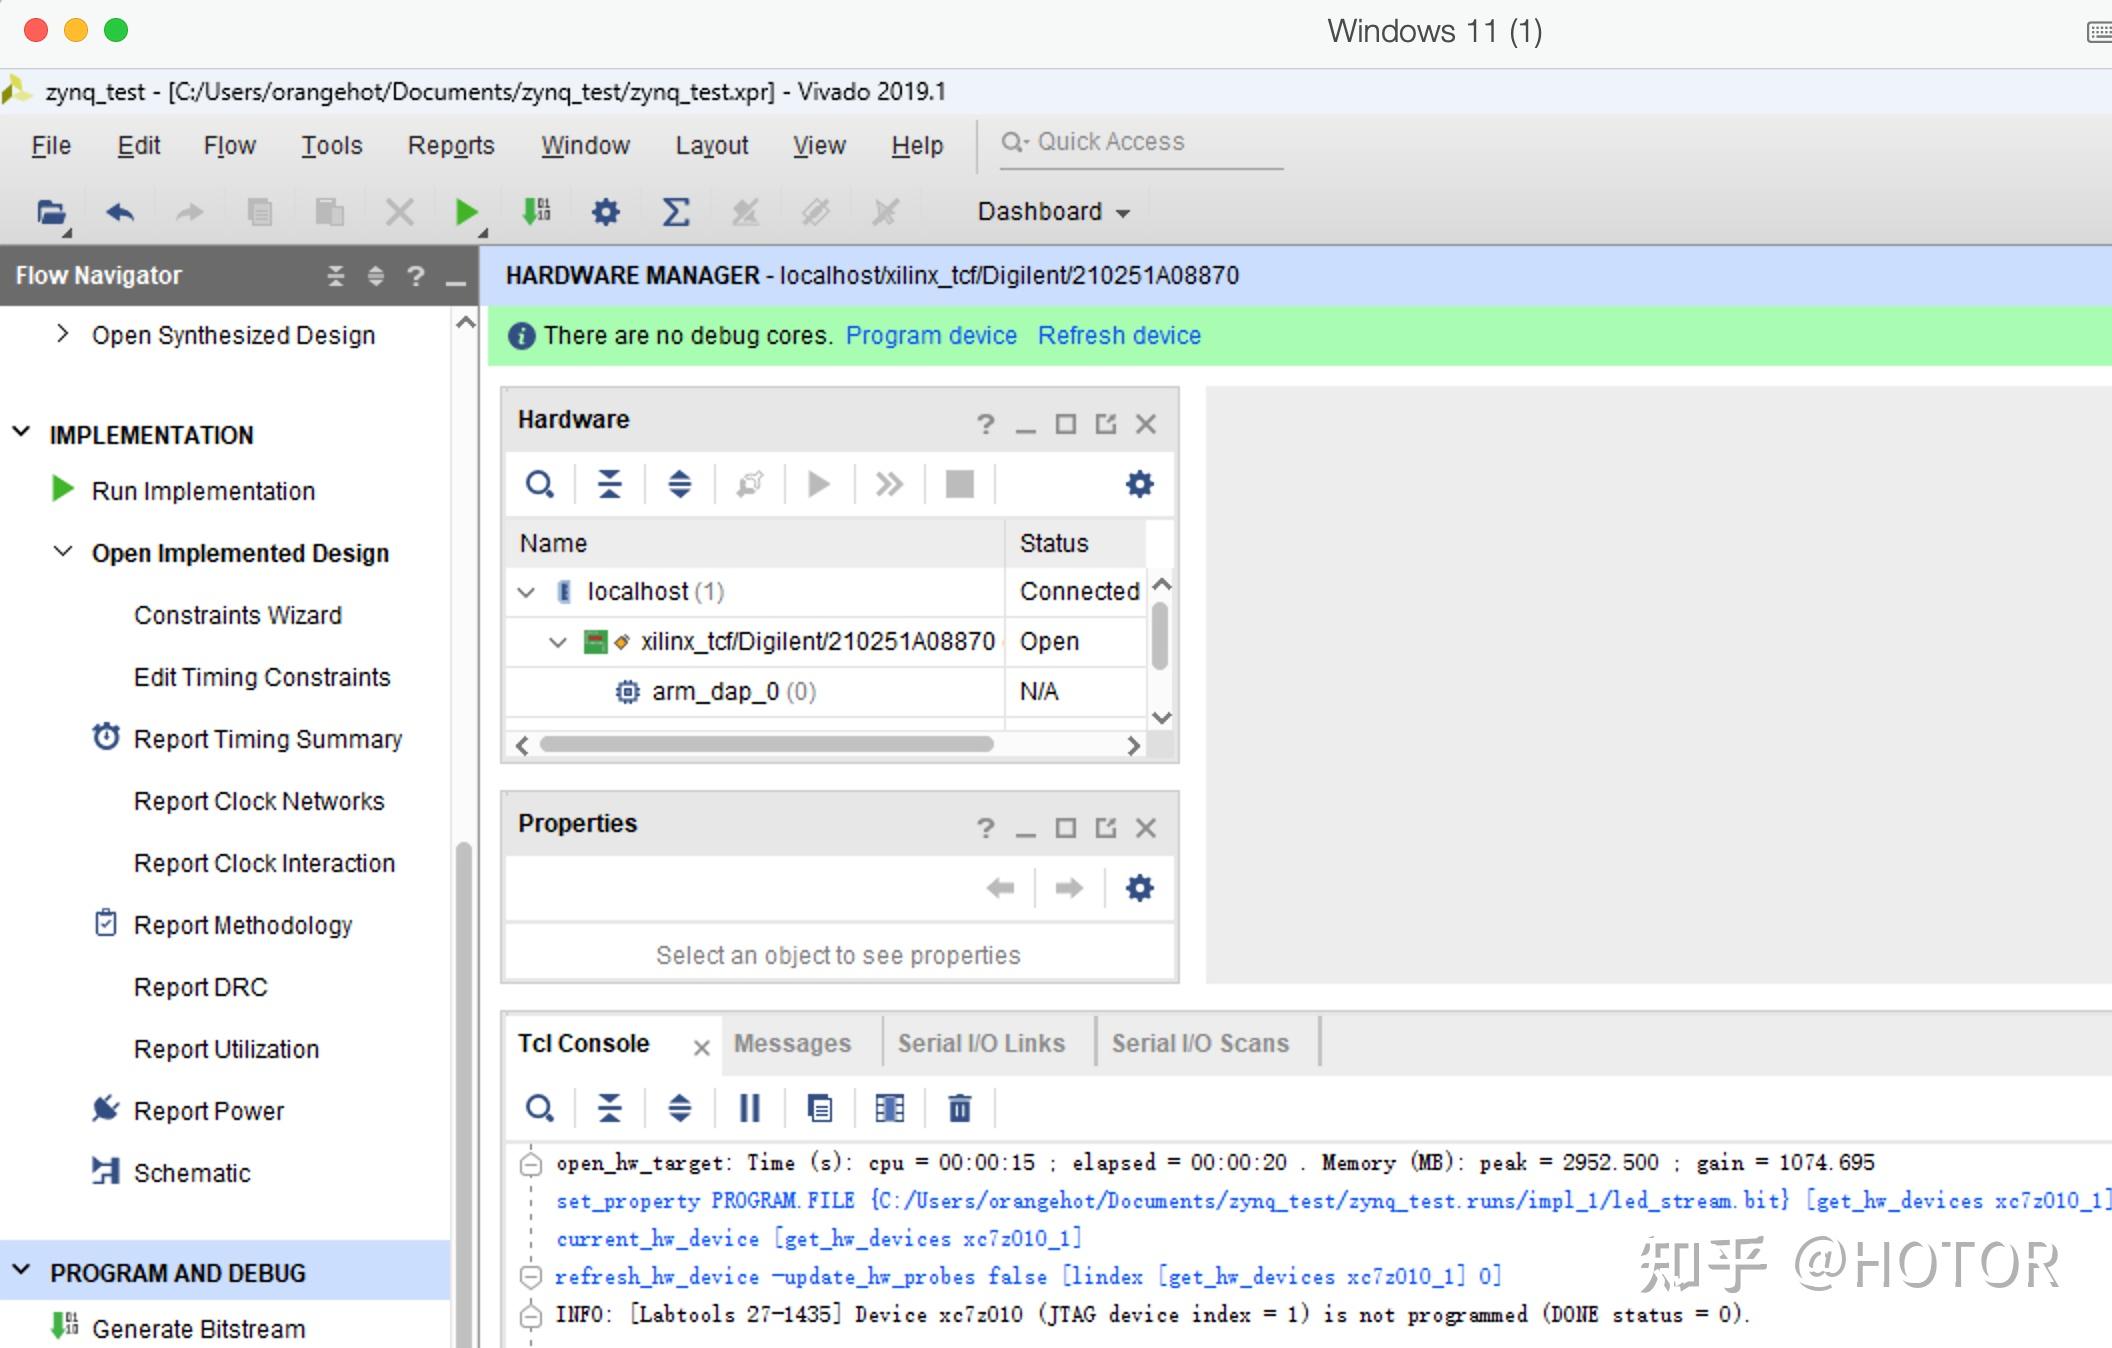The image size is (2112, 1348).
Task: Click Generate Bitstream icon in main toolbar
Action: pos(537,212)
